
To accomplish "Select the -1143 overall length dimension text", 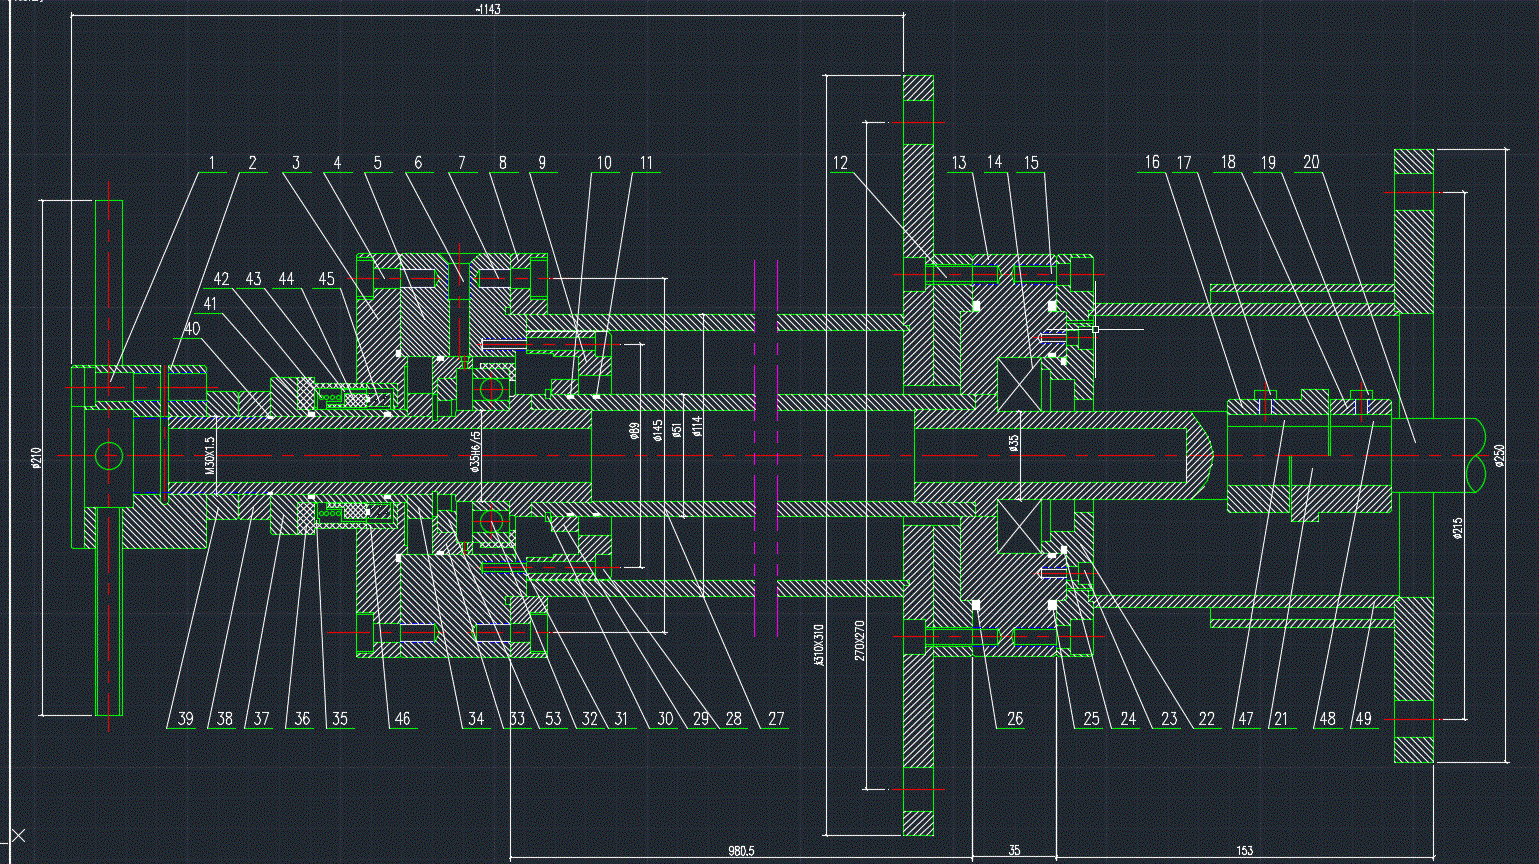I will coord(487,9).
